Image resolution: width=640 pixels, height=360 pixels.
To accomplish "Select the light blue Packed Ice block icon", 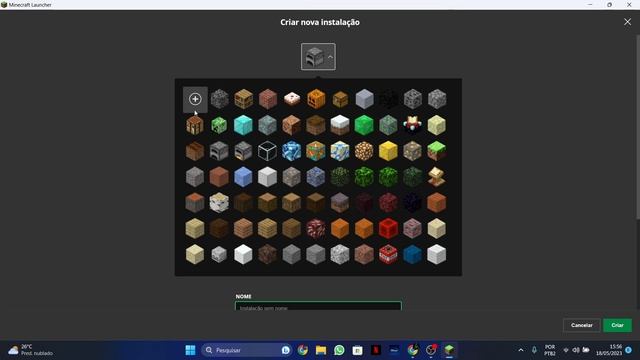I will pyautogui.click(x=243, y=177).
